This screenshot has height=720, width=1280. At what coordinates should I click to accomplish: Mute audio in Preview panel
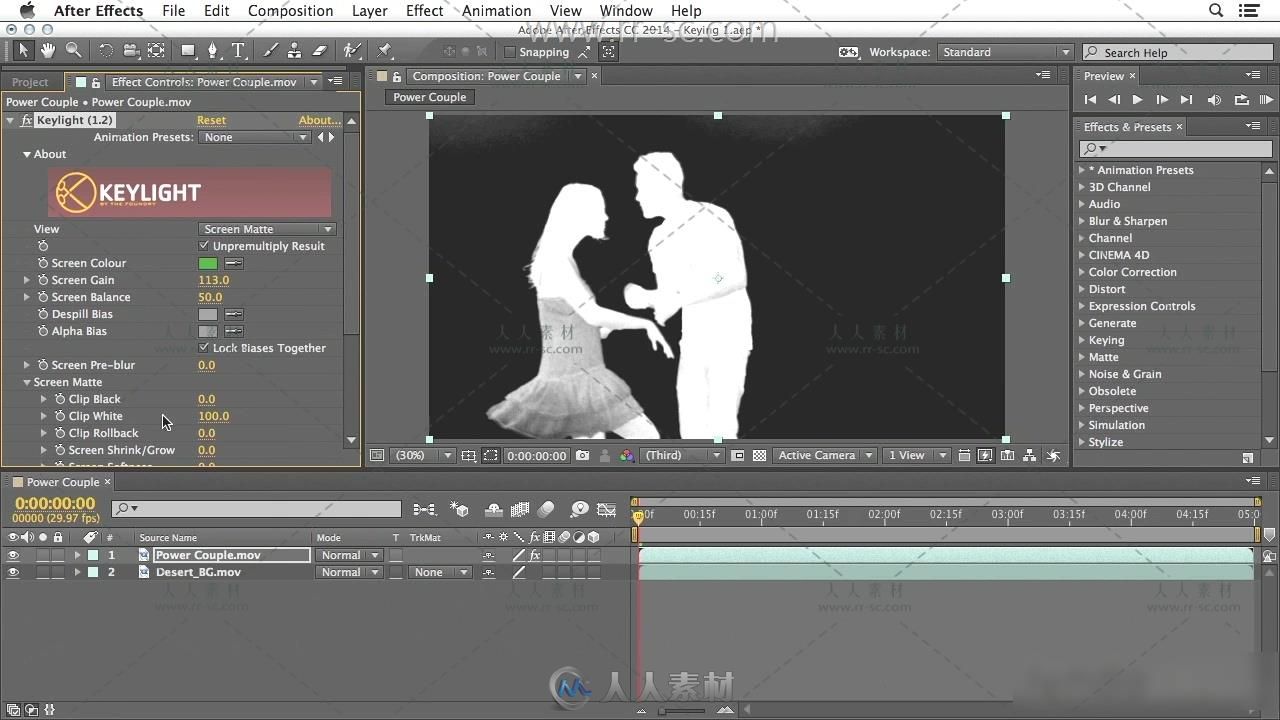(x=1214, y=100)
